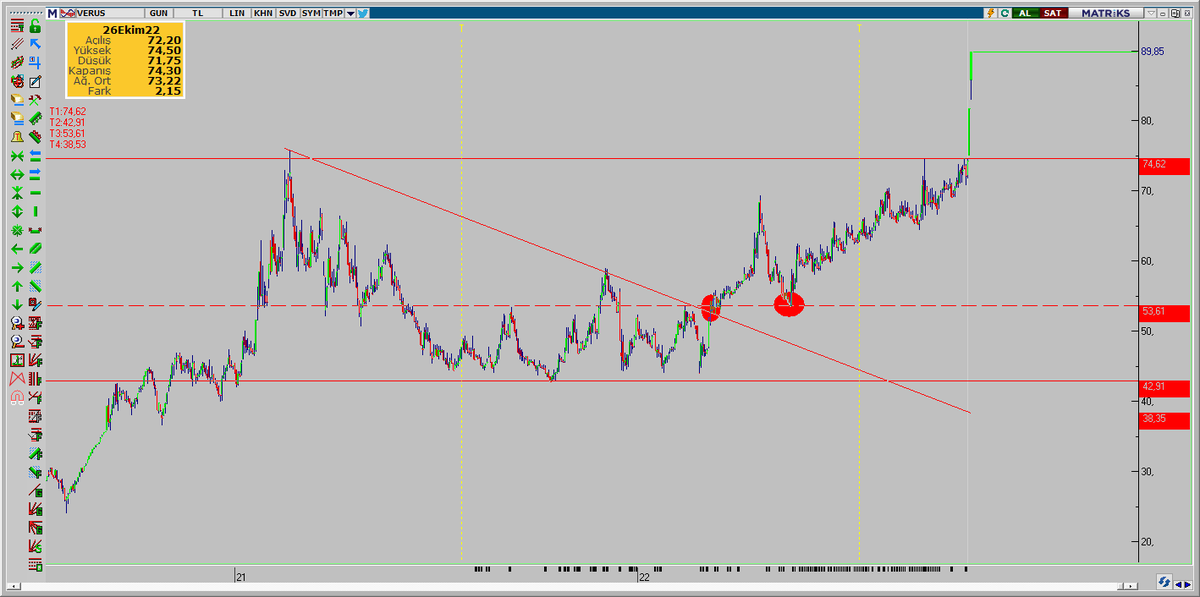Toggle LIN linear scale mode
This screenshot has height=597, width=1200.
[237, 13]
